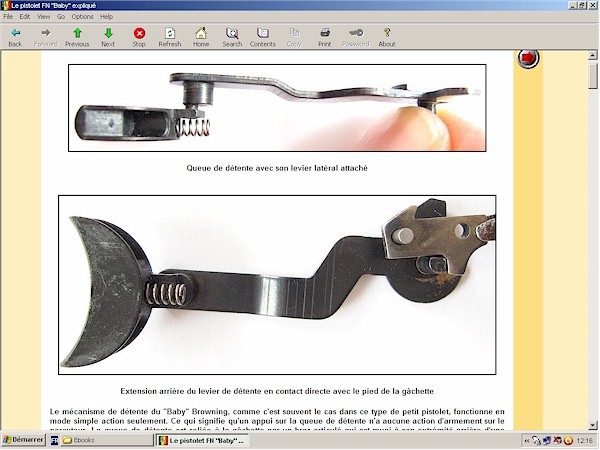This screenshot has height=450, width=600.
Task: Show the Contents panel
Action: click(x=263, y=36)
